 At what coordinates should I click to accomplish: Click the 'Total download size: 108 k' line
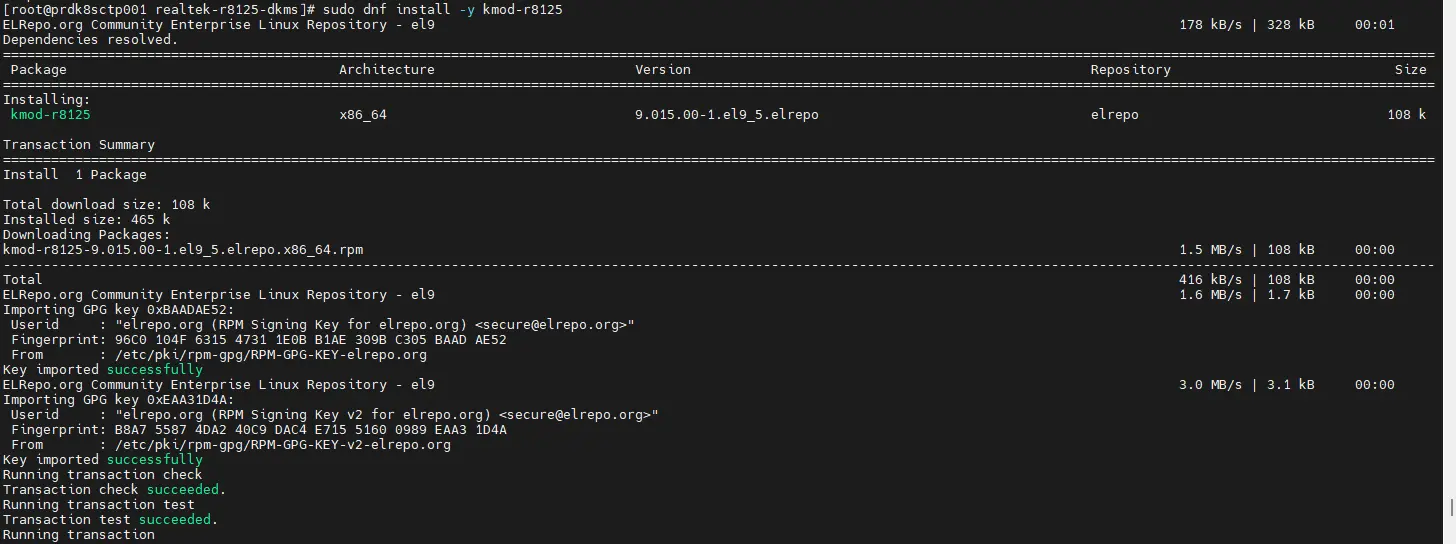point(106,205)
